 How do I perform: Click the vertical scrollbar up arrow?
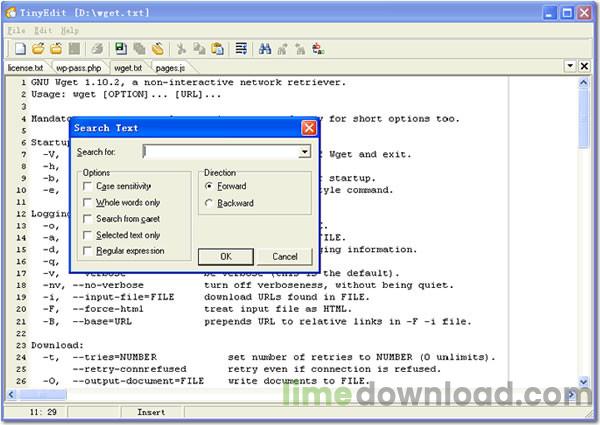[584, 82]
